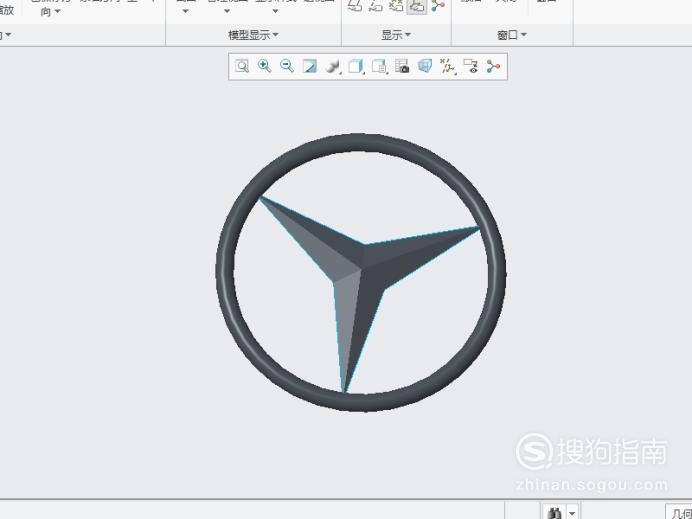The image size is (692, 519).
Task: Toggle spin center icon in graphics toolbar
Action: pyautogui.click(x=493, y=67)
